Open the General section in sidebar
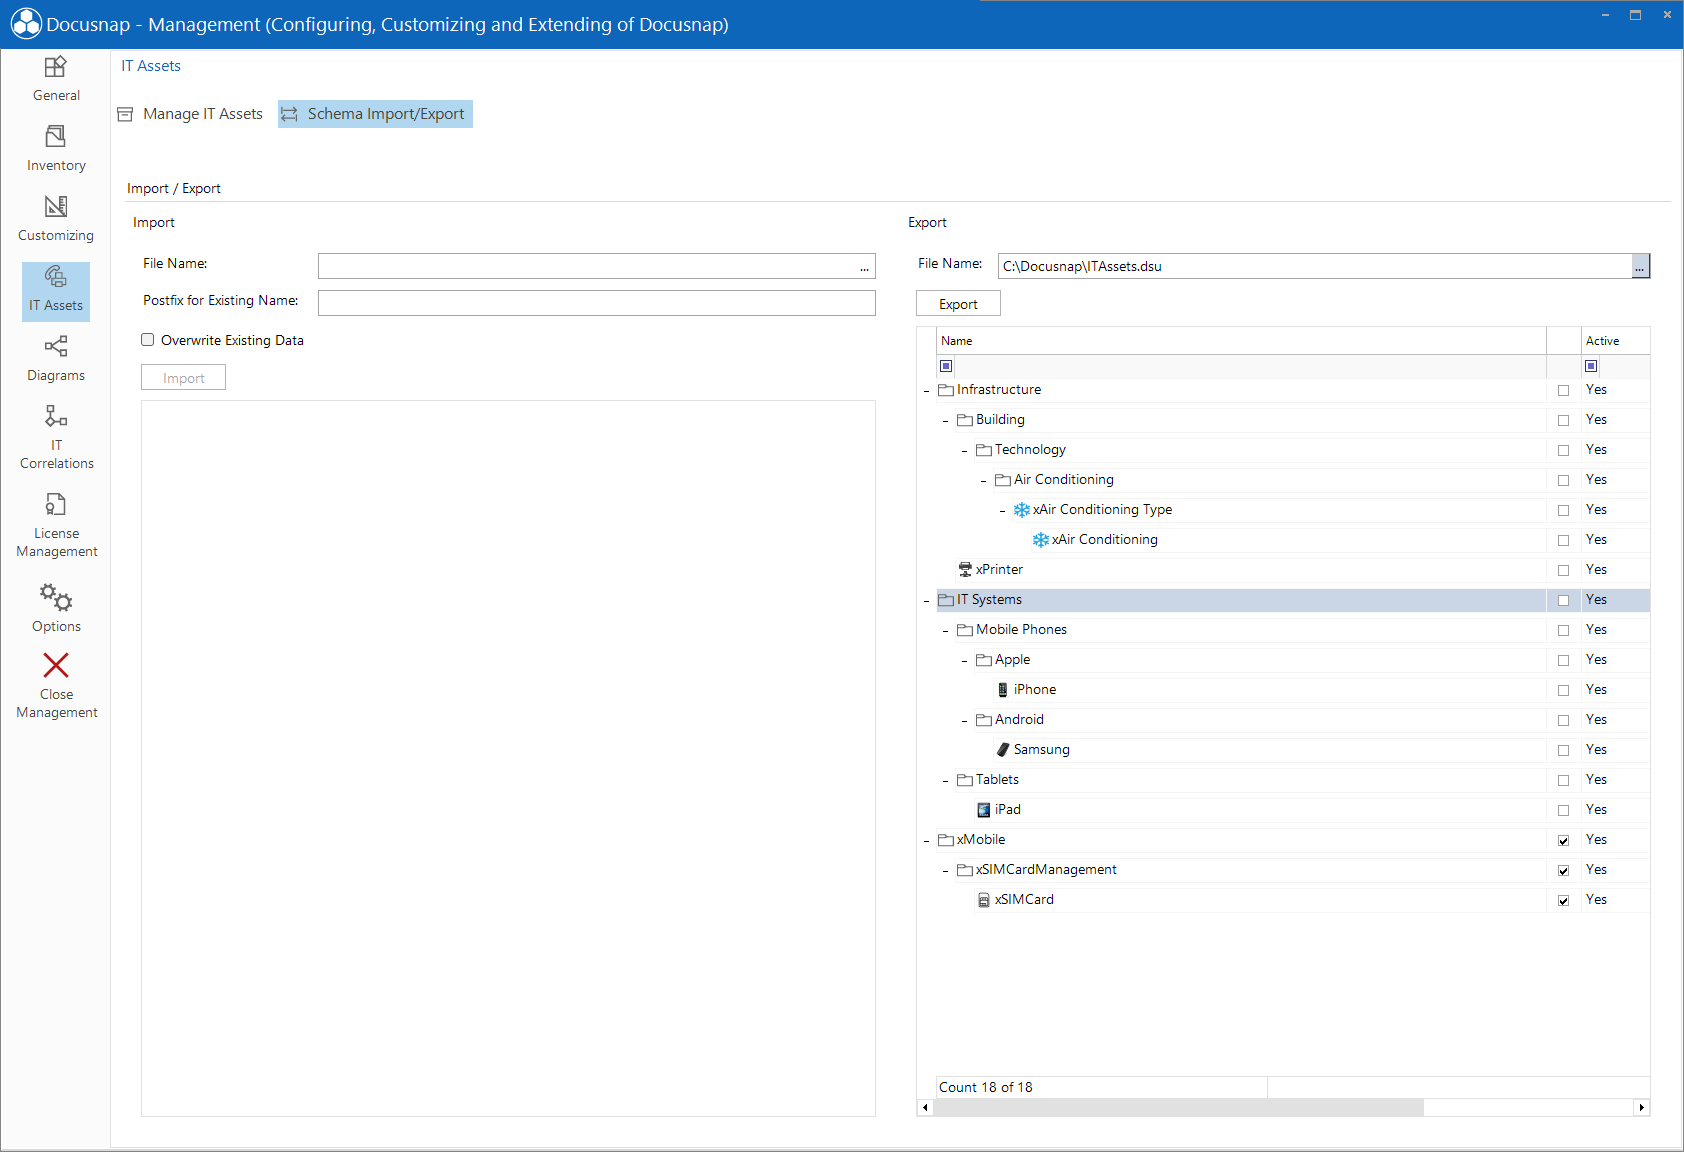 (56, 80)
